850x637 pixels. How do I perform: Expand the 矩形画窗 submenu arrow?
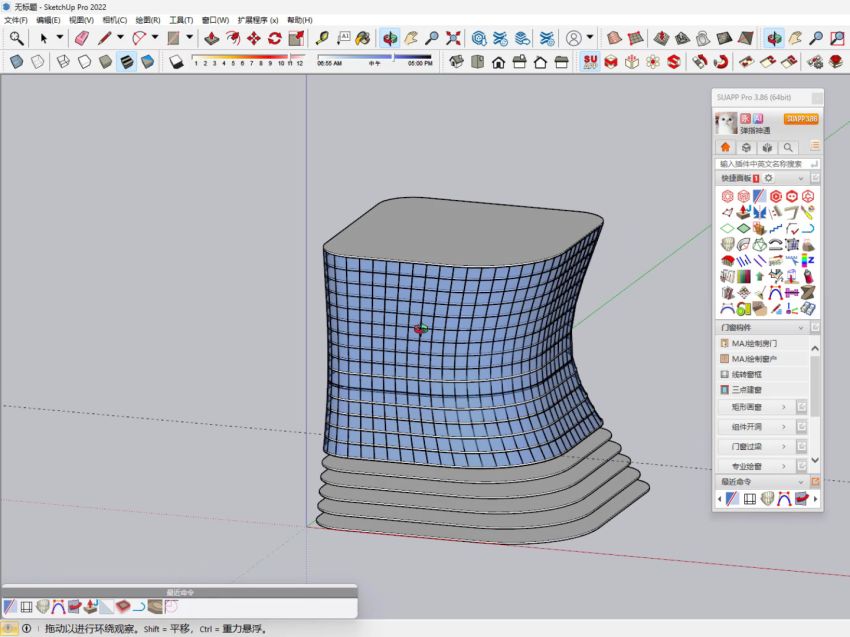(x=784, y=407)
